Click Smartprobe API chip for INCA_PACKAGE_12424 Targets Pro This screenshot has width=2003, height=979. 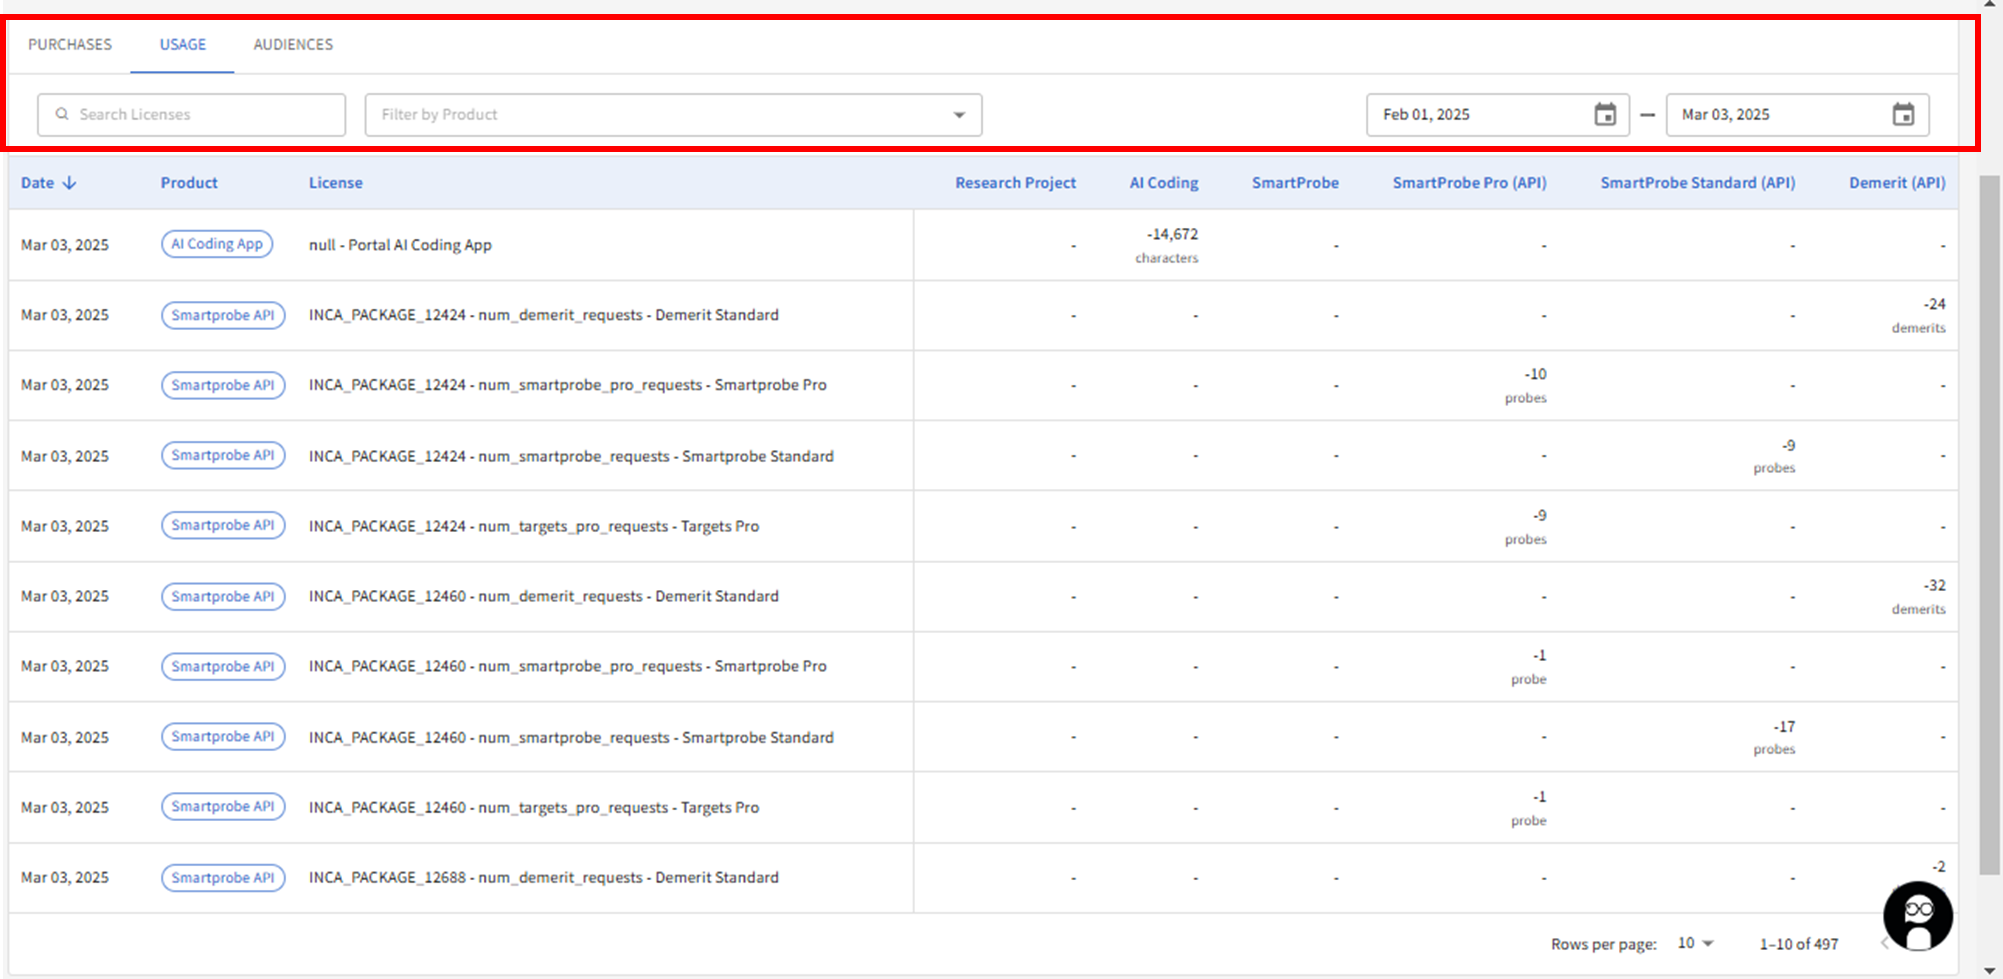223,525
